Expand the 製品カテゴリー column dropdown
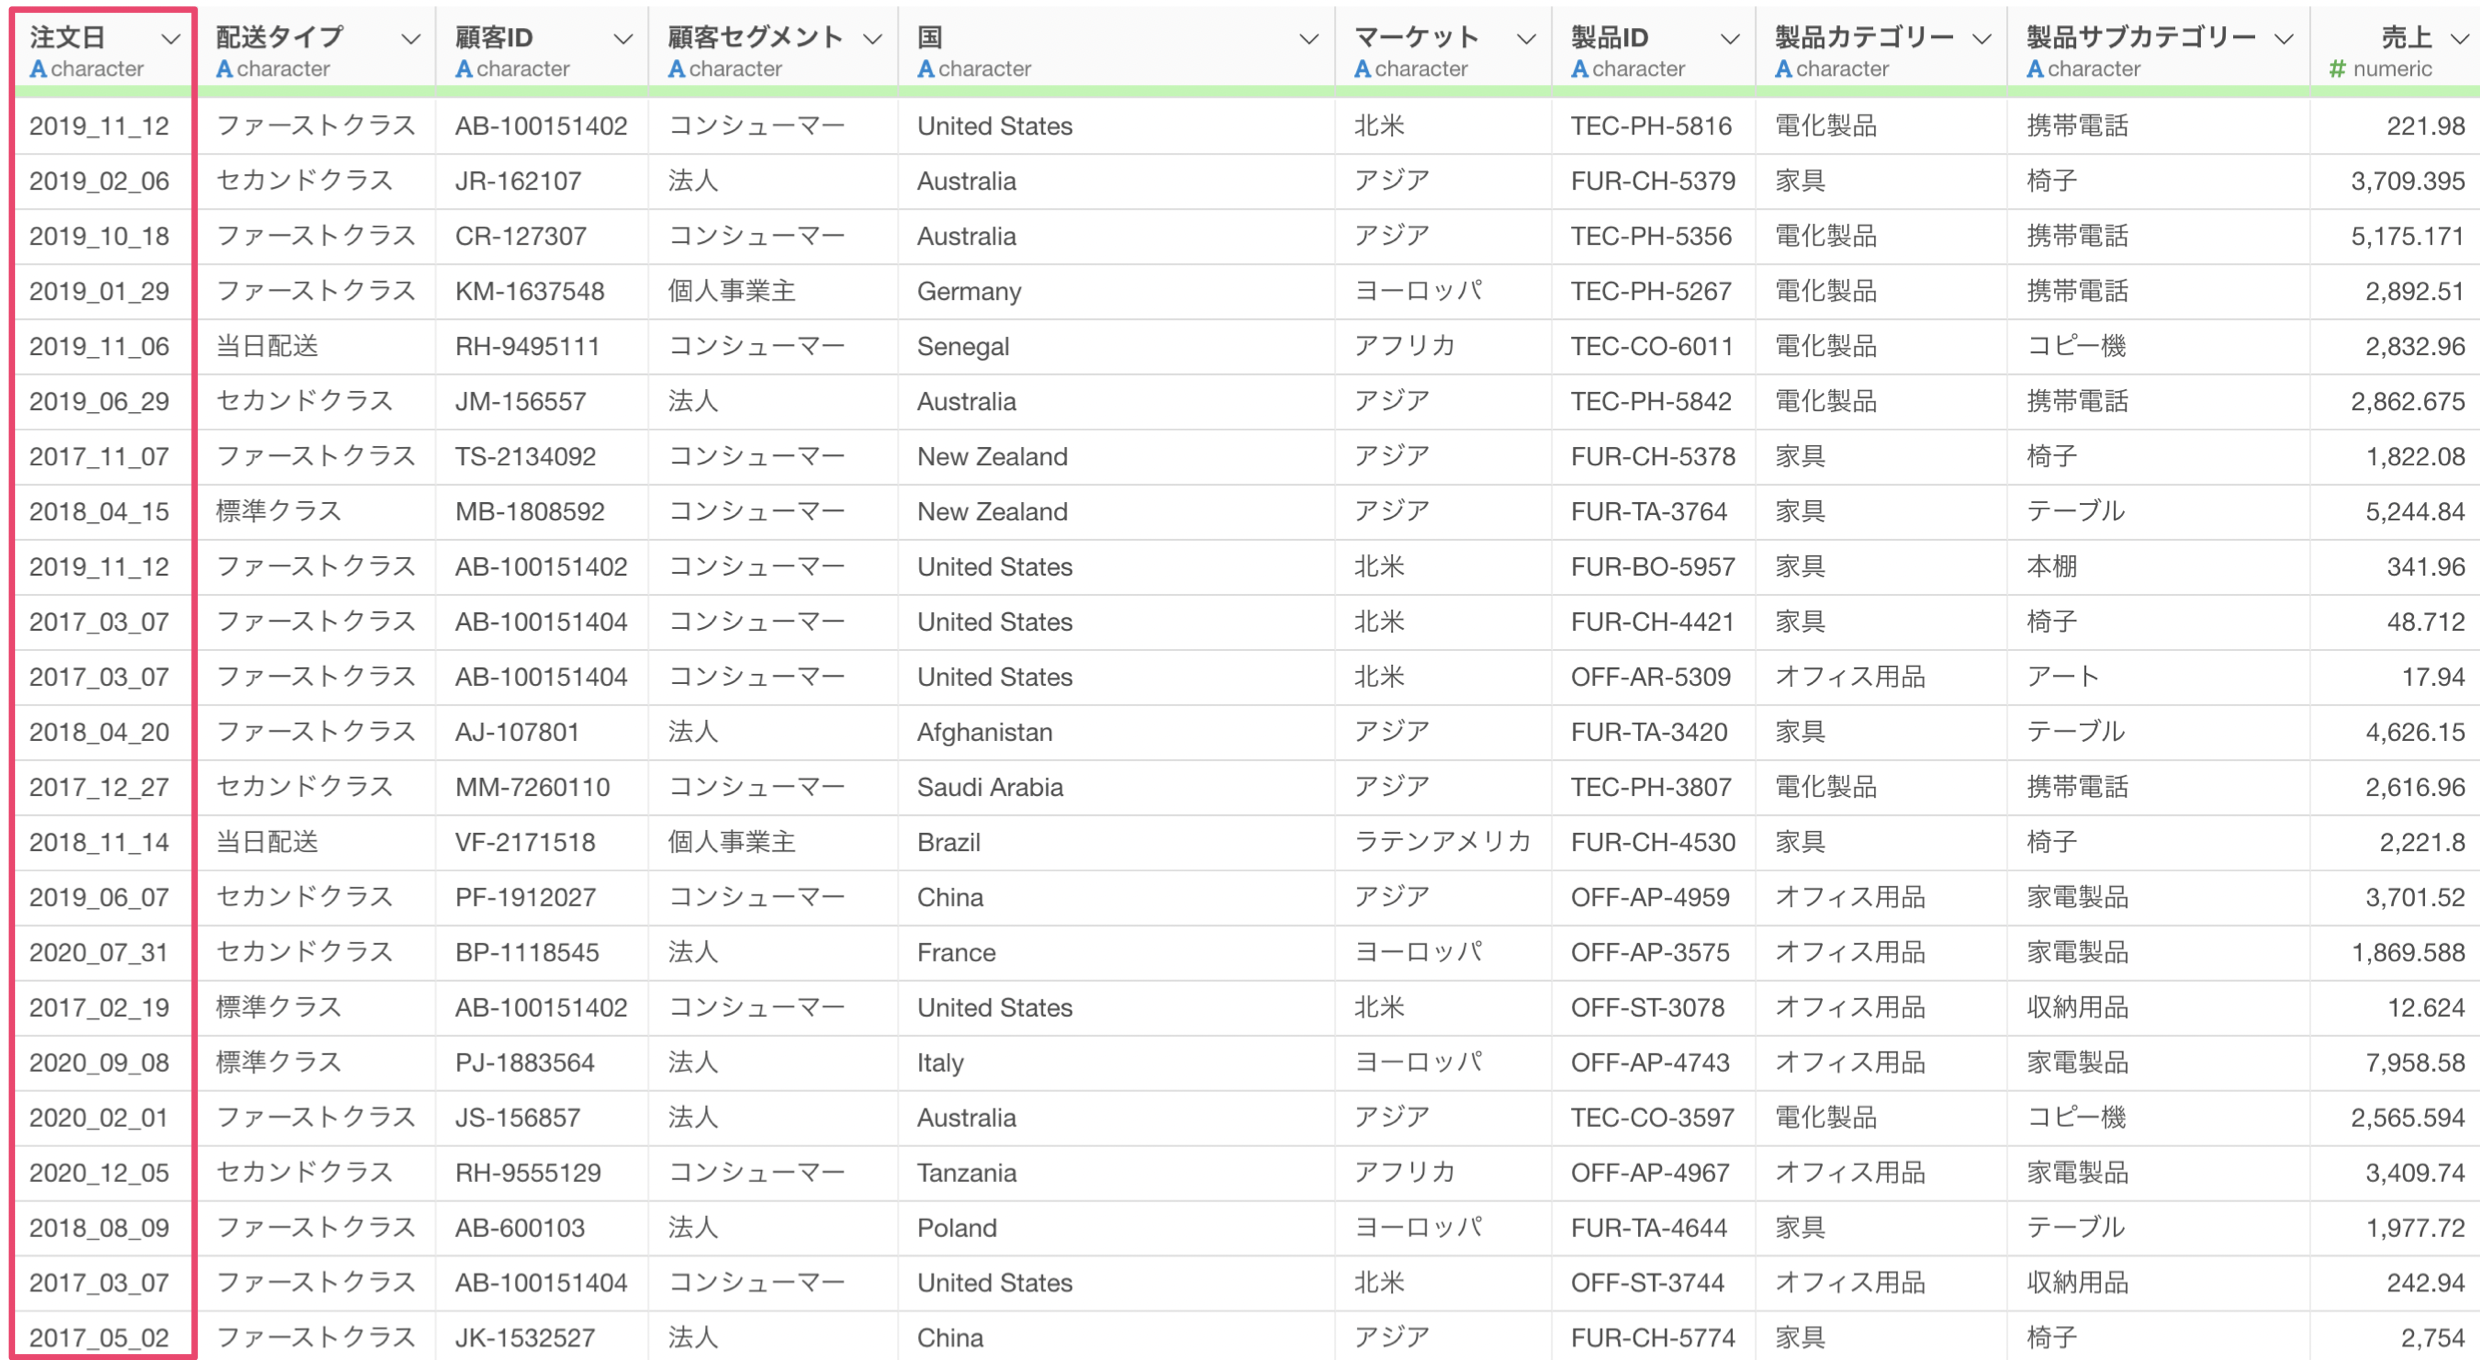The image size is (2480, 1360). (1981, 39)
